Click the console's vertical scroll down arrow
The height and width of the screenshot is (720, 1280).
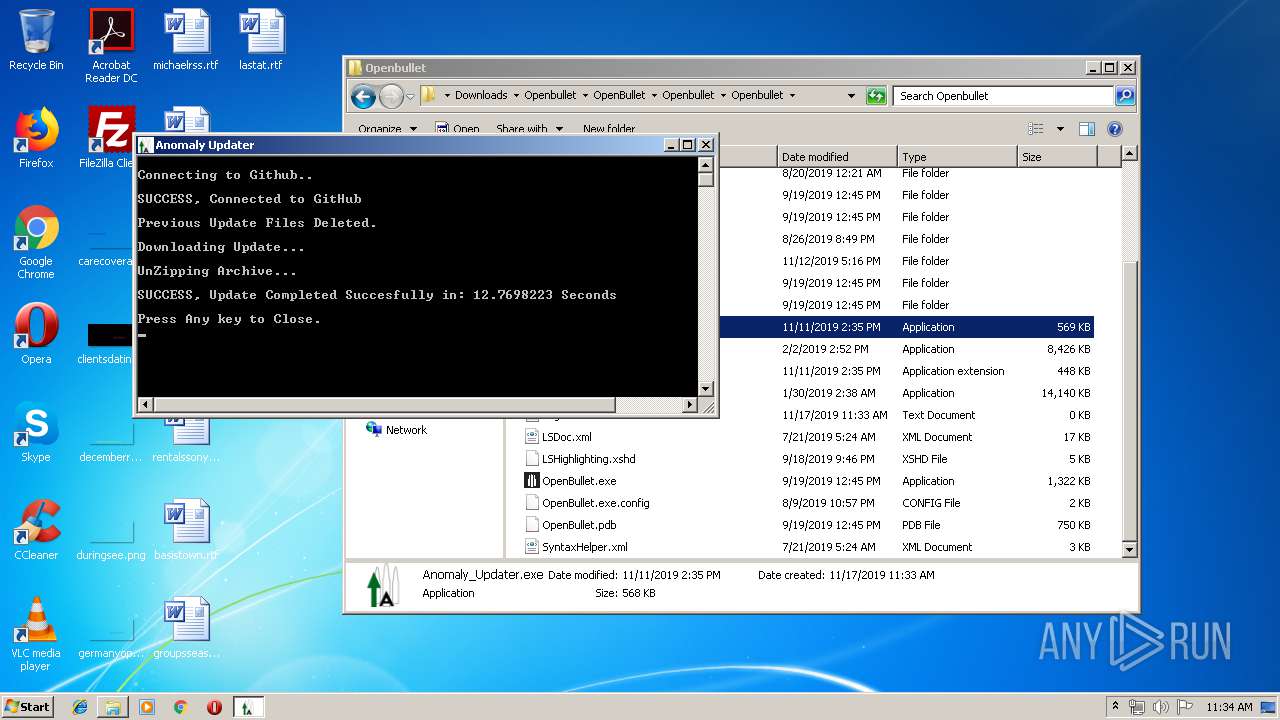point(705,389)
